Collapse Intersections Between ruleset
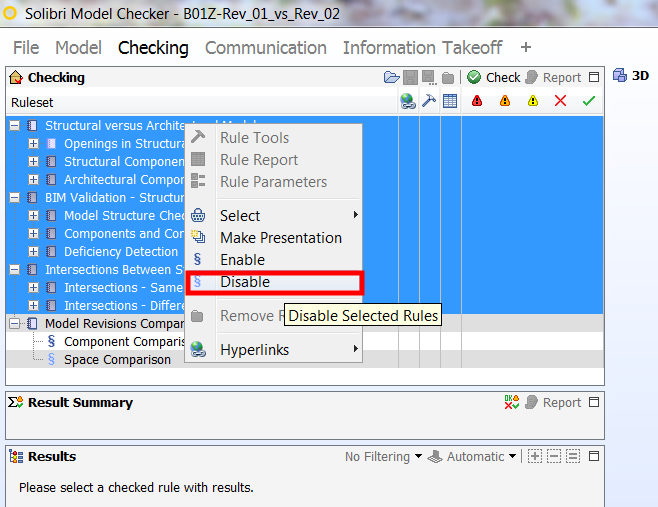Viewport: 658px width, 507px height. click(x=14, y=269)
